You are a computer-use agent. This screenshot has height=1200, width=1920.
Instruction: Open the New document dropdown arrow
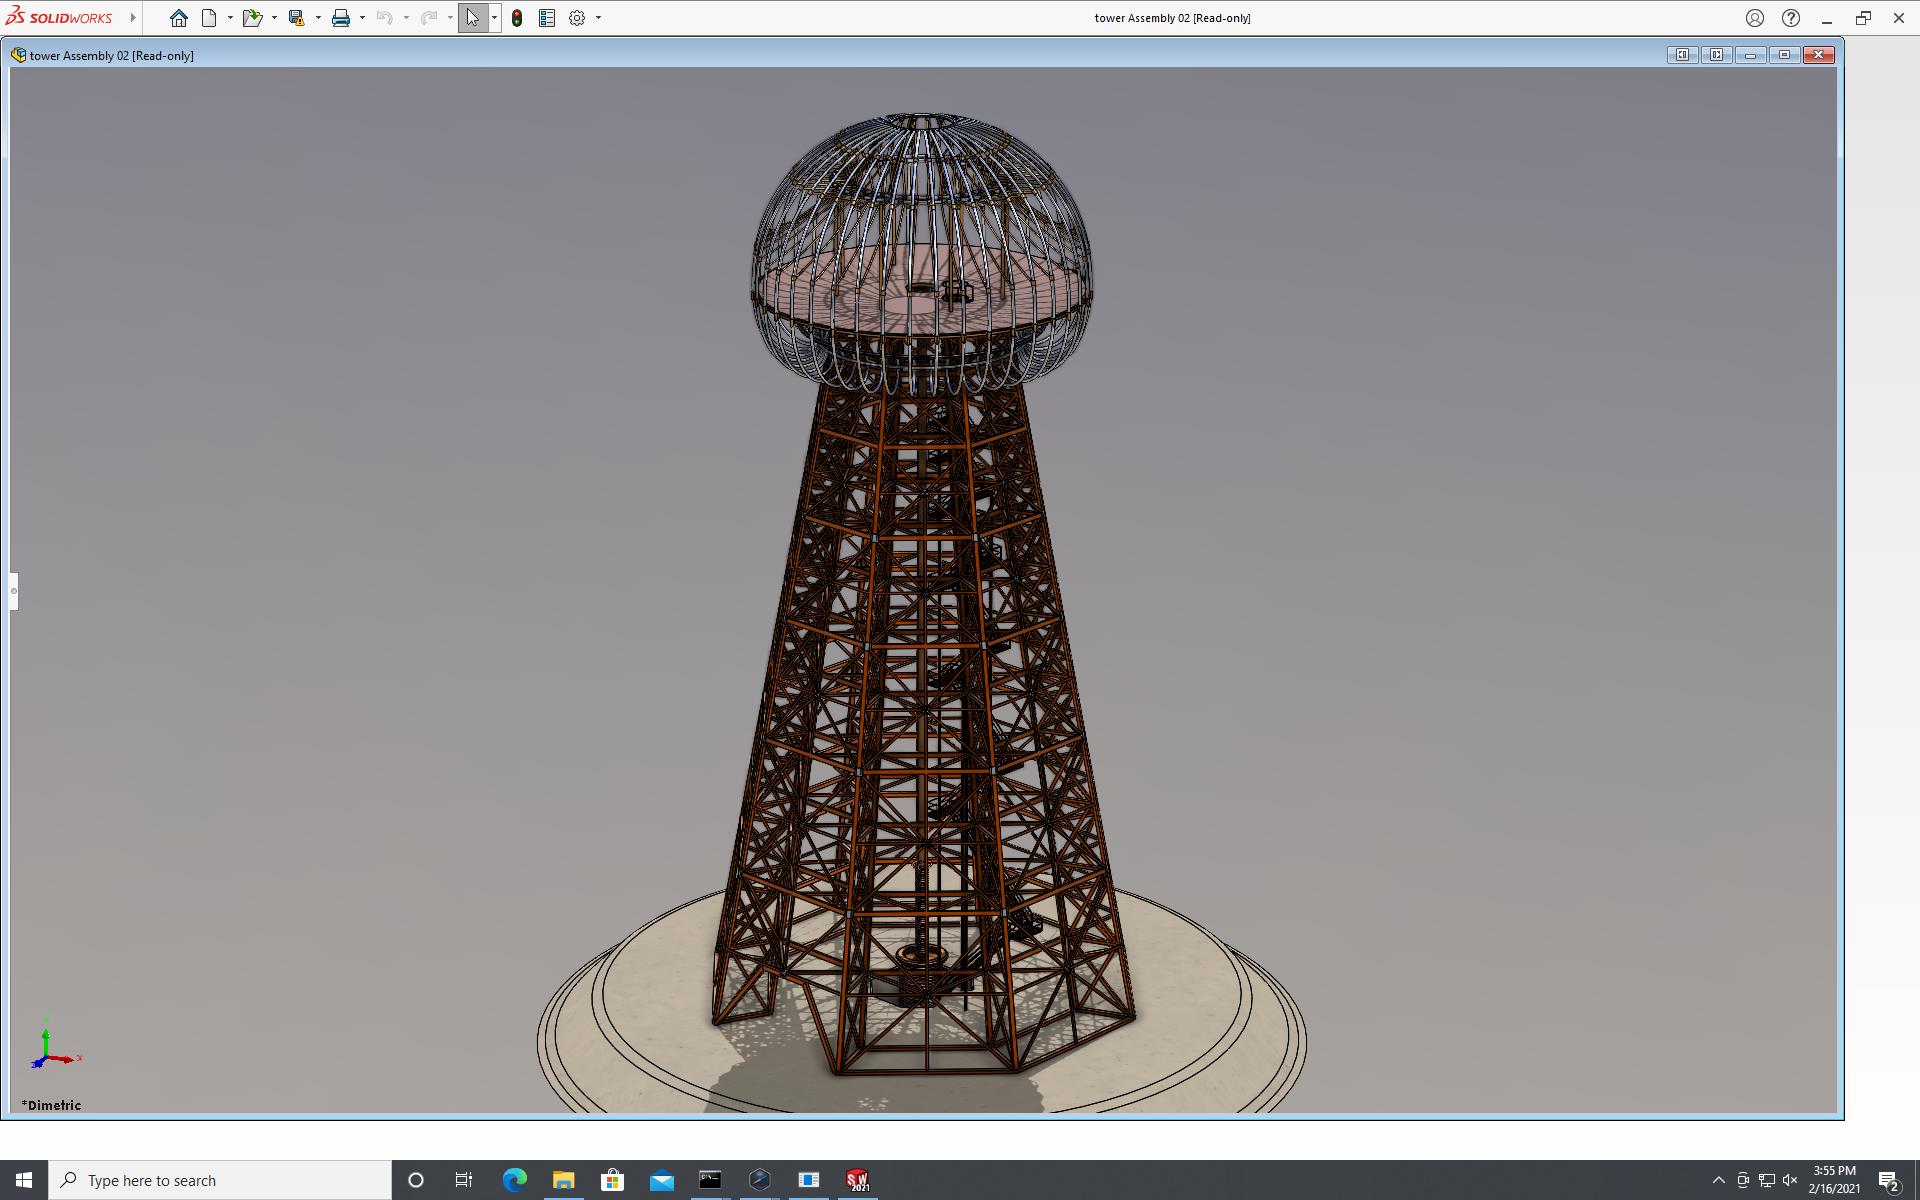click(230, 18)
